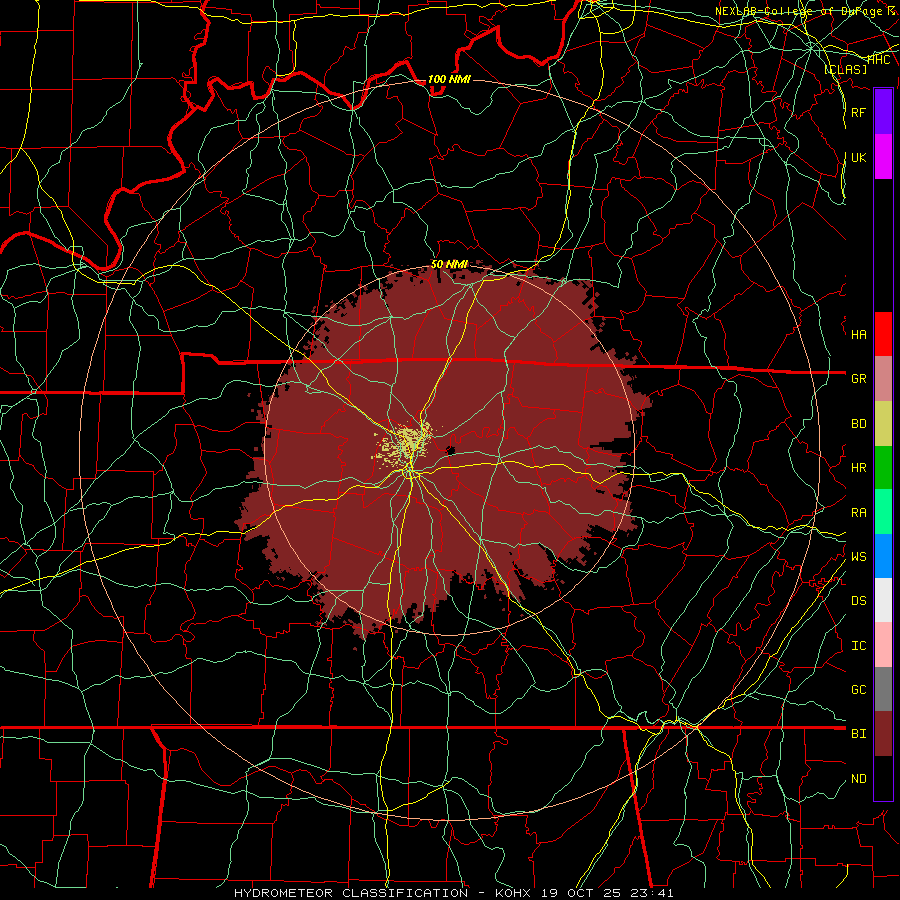Click the HYDROMETEOR CLASSIFICATION title text
The height and width of the screenshot is (900, 900).
pyautogui.click(x=351, y=893)
